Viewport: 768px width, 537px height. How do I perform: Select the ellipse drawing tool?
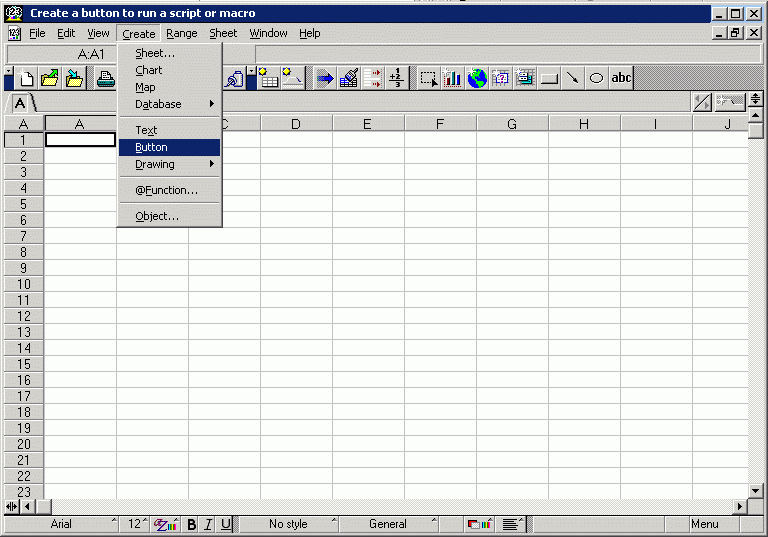tap(596, 78)
